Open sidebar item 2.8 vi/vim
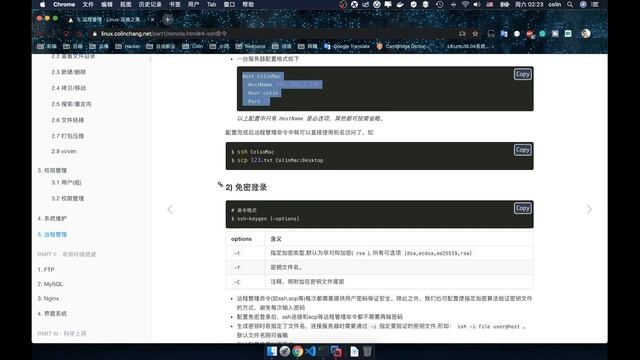This screenshot has width=640, height=360. pos(64,151)
